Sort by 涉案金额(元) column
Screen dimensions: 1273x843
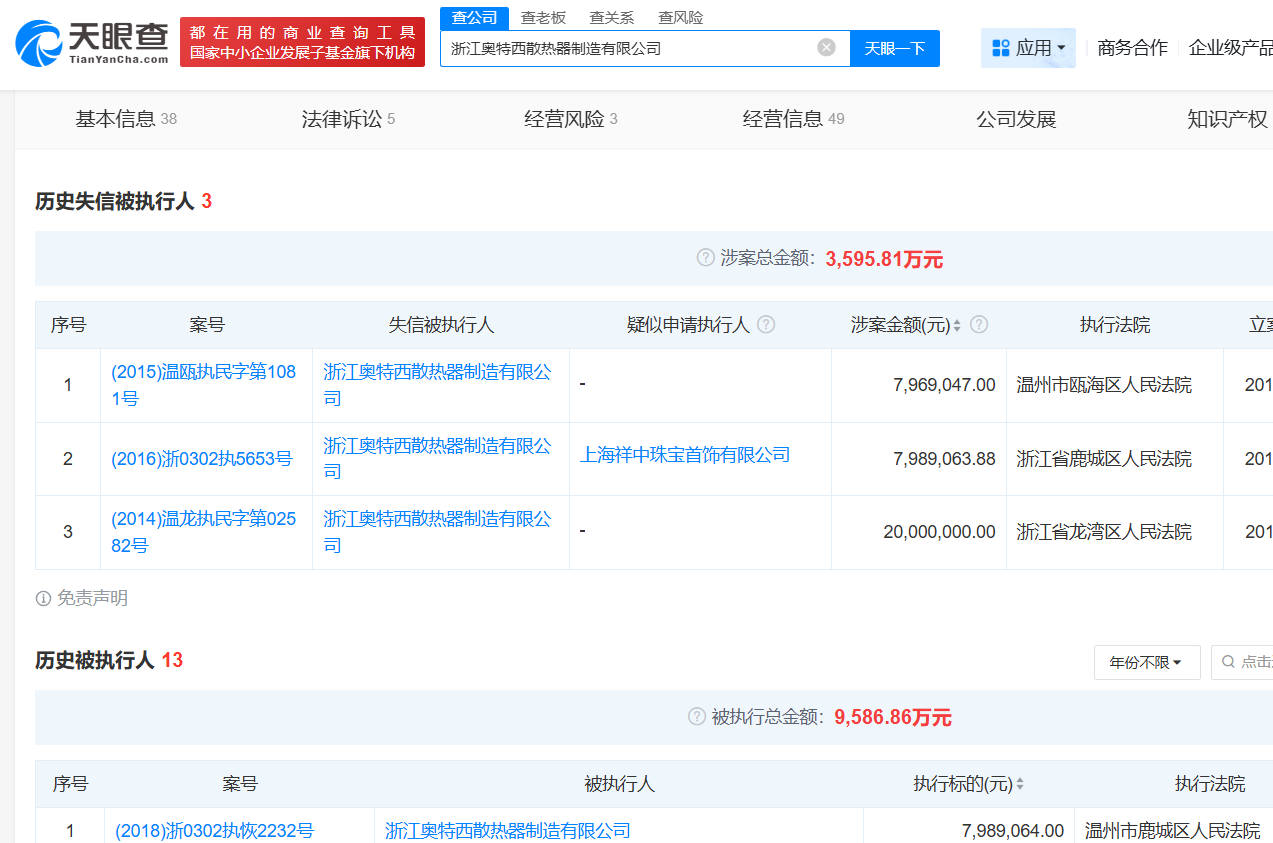[957, 325]
